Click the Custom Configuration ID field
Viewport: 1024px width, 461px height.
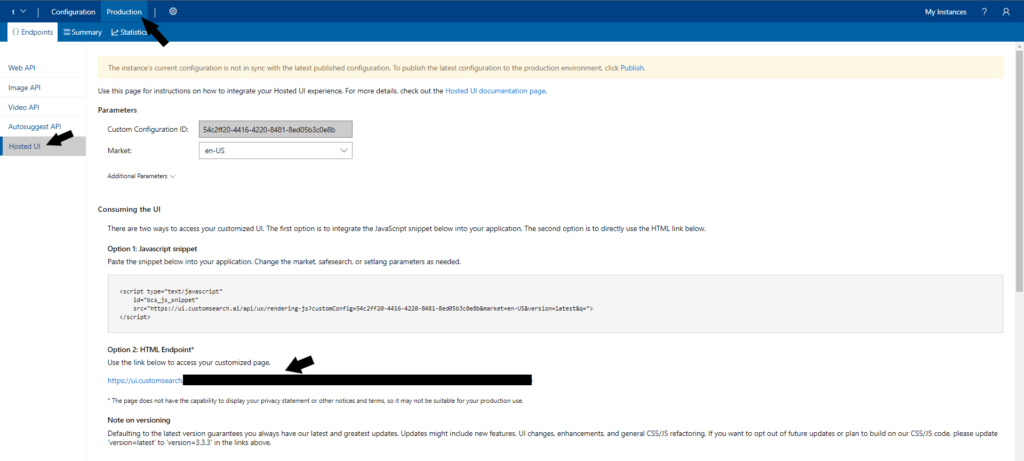276,130
